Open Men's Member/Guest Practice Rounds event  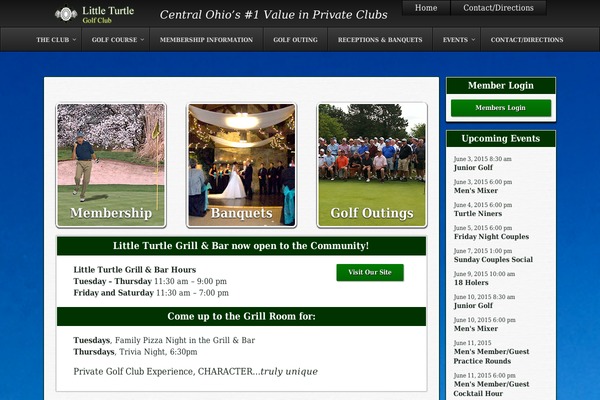click(x=491, y=356)
